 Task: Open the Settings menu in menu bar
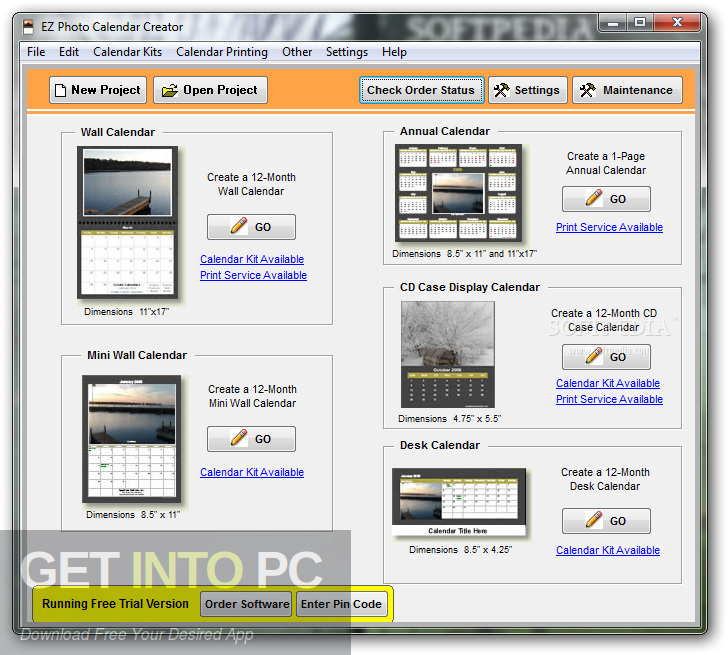[347, 52]
